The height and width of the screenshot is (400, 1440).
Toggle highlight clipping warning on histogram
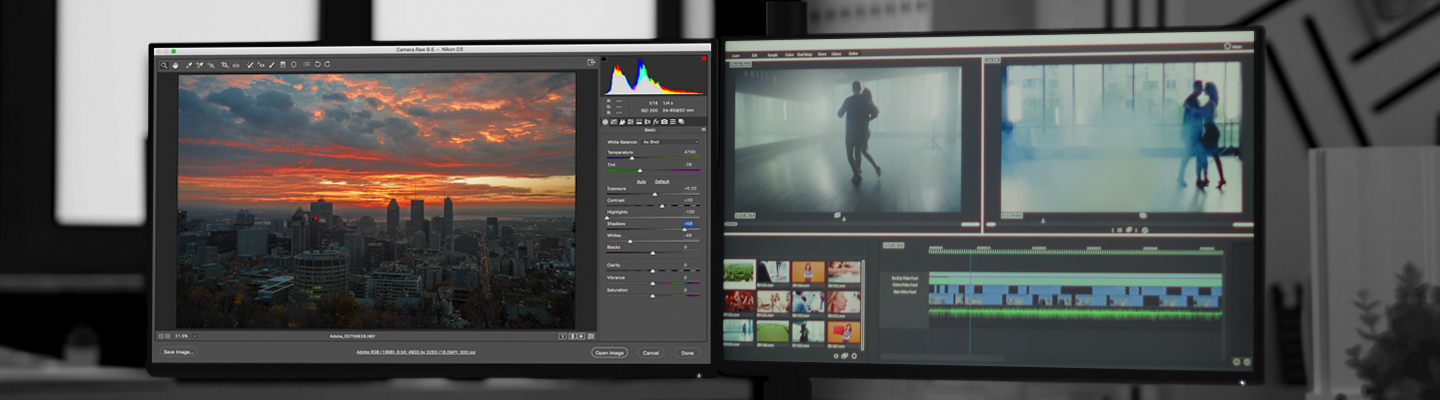[x=703, y=60]
